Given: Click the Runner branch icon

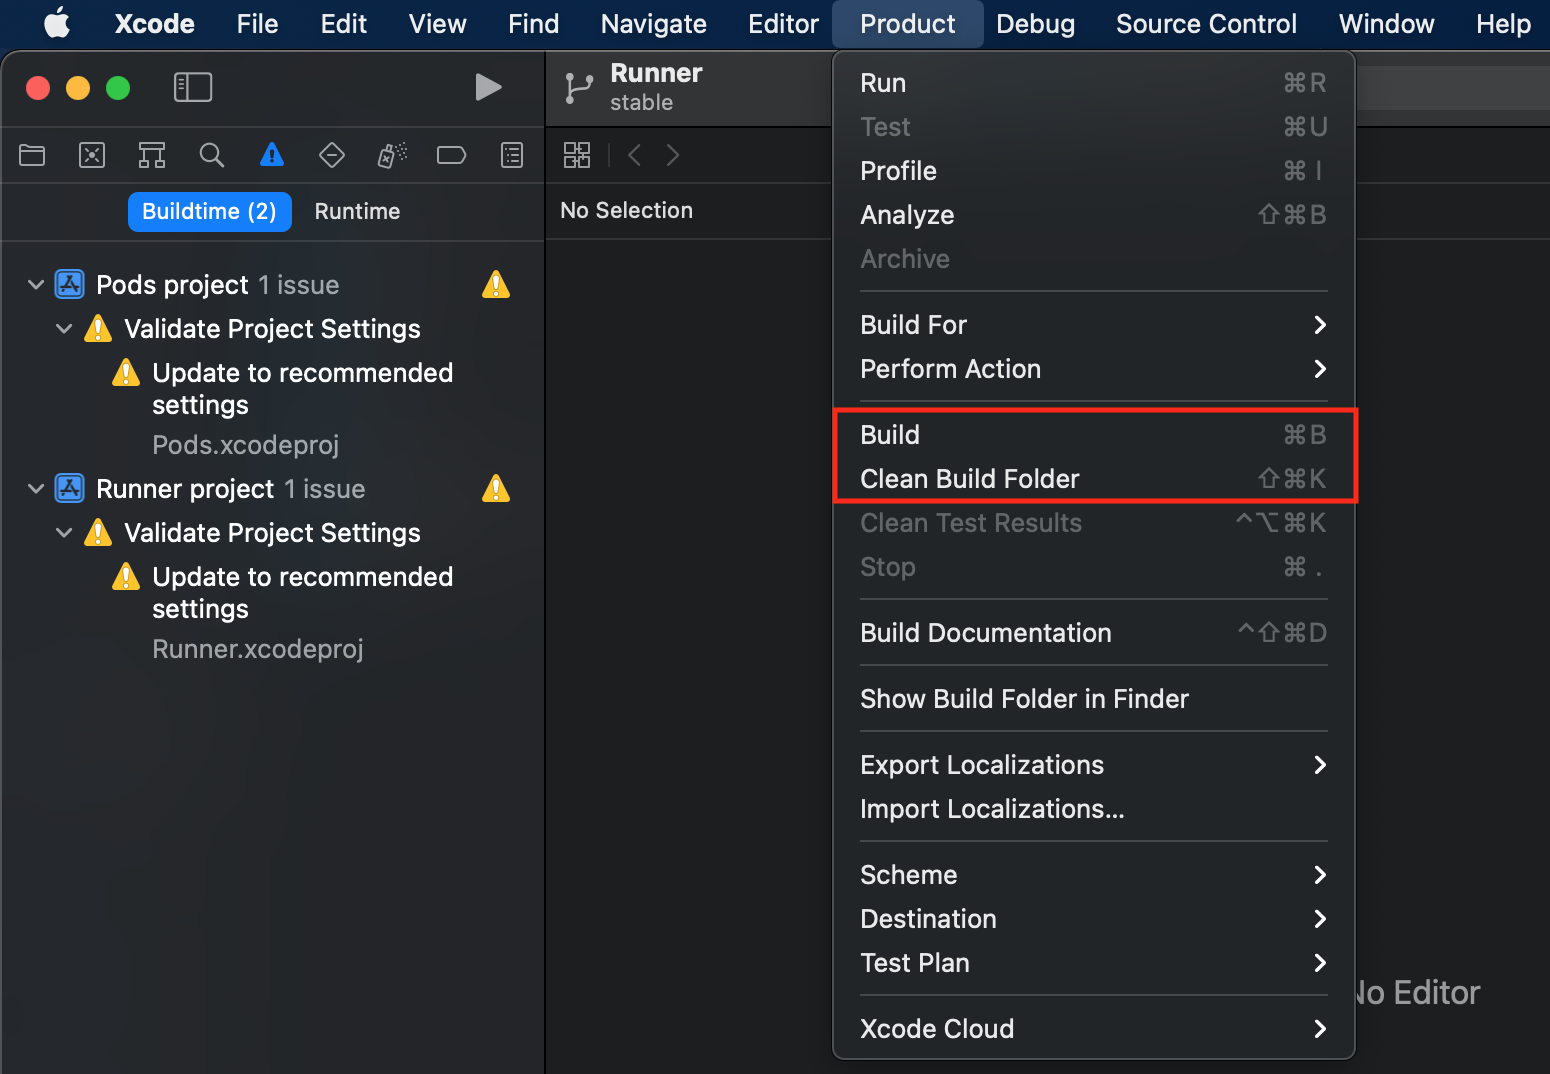Looking at the screenshot, I should (x=578, y=88).
